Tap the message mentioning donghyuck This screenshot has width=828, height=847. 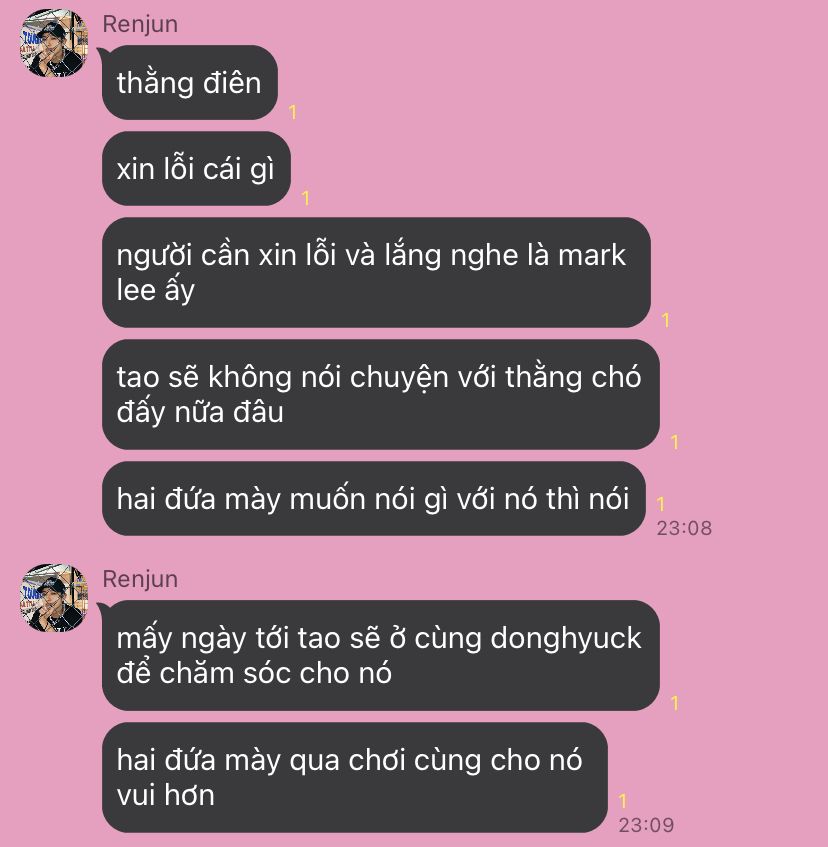380,655
